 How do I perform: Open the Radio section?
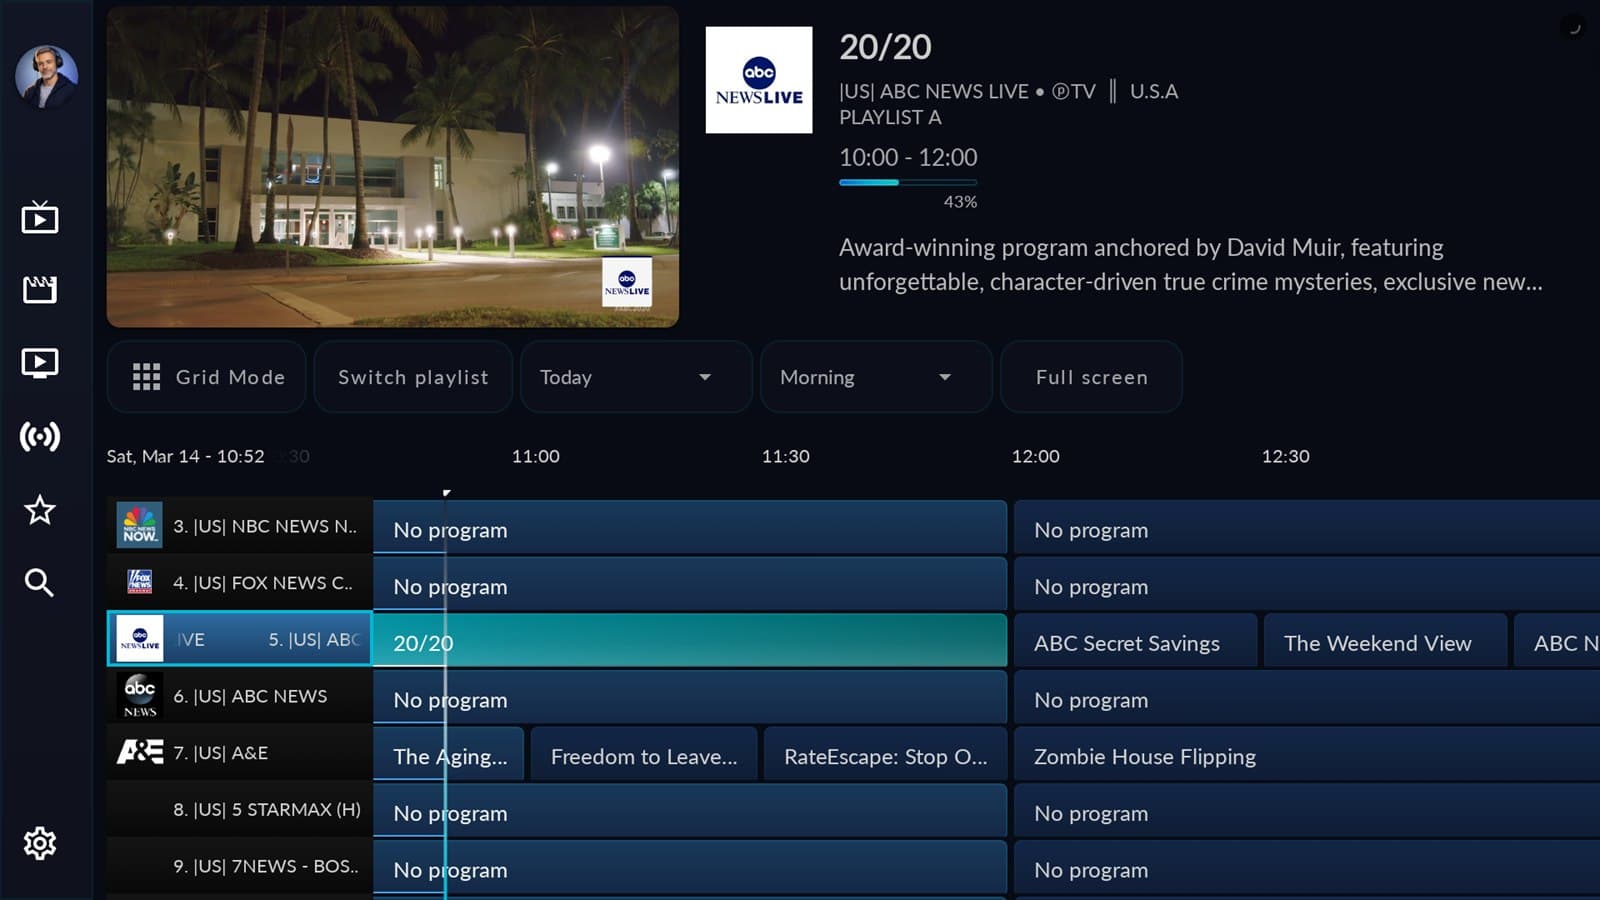pos(40,437)
